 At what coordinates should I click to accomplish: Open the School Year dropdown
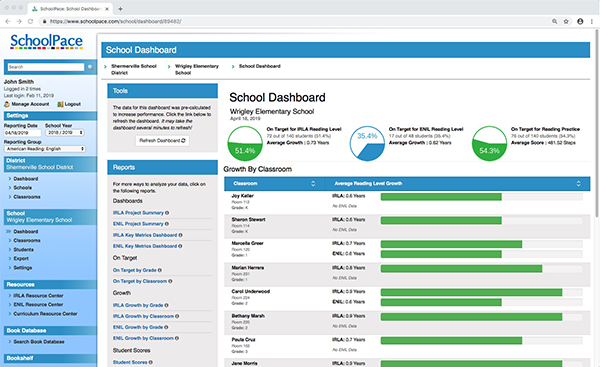coord(65,132)
